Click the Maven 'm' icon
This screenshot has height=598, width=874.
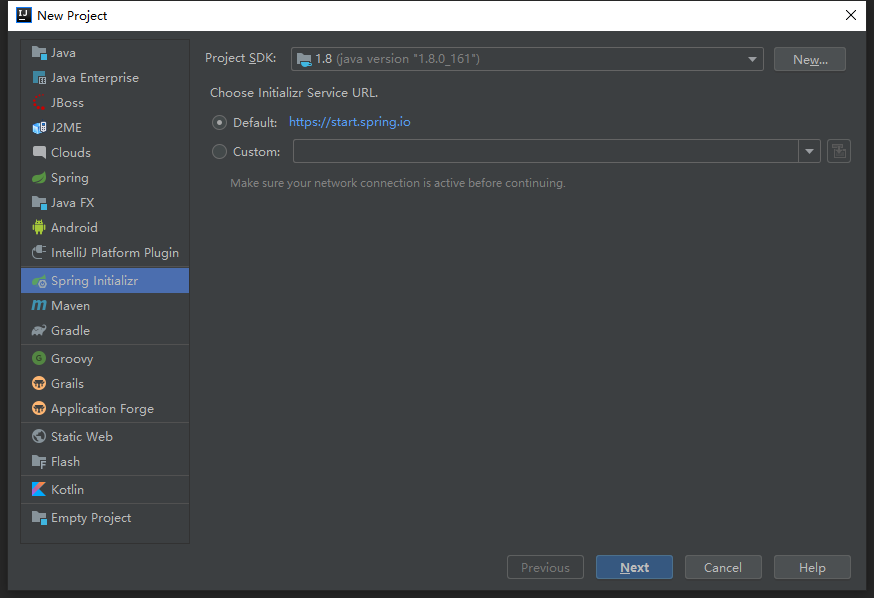coord(39,305)
